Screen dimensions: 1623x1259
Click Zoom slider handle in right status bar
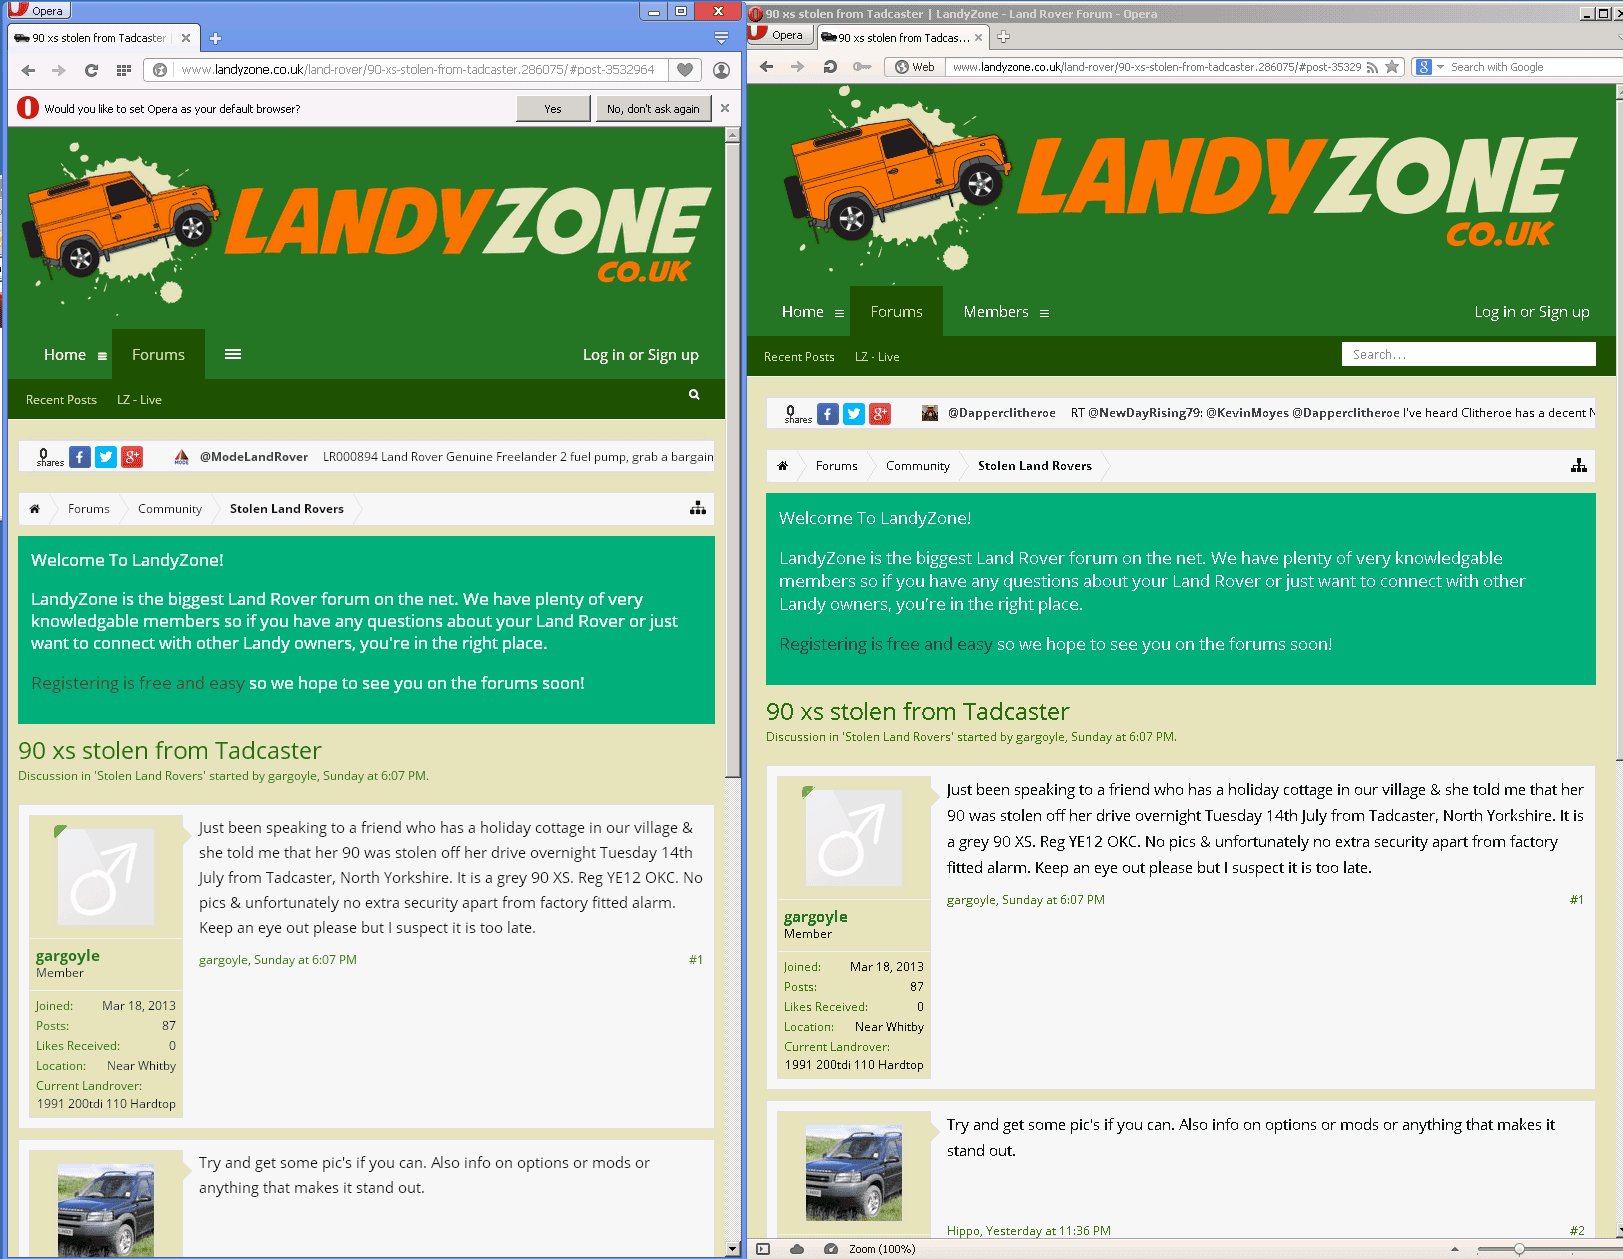pyautogui.click(x=1519, y=1249)
